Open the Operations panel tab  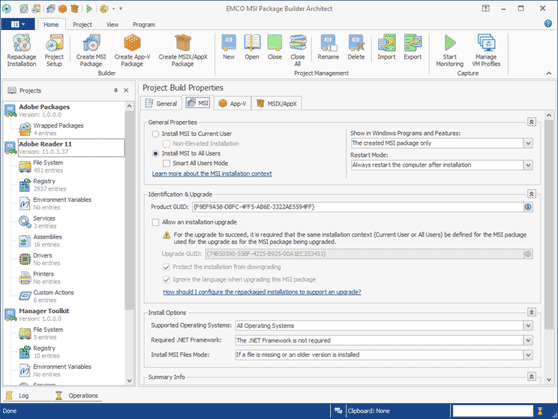coord(77,396)
